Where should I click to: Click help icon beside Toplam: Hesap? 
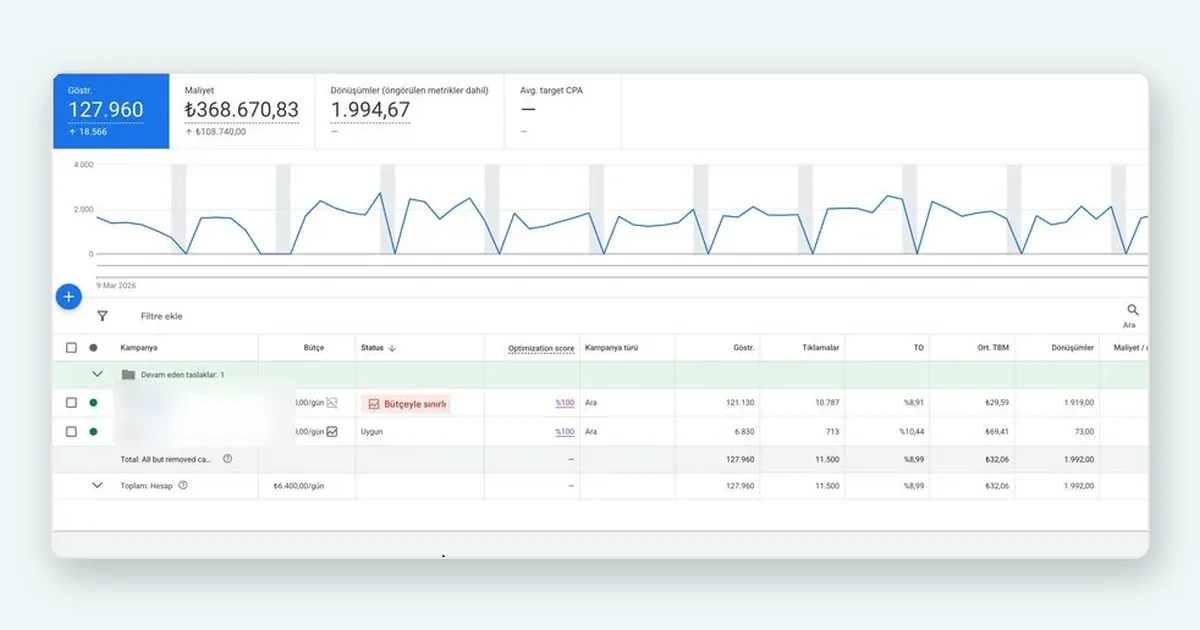pos(183,485)
